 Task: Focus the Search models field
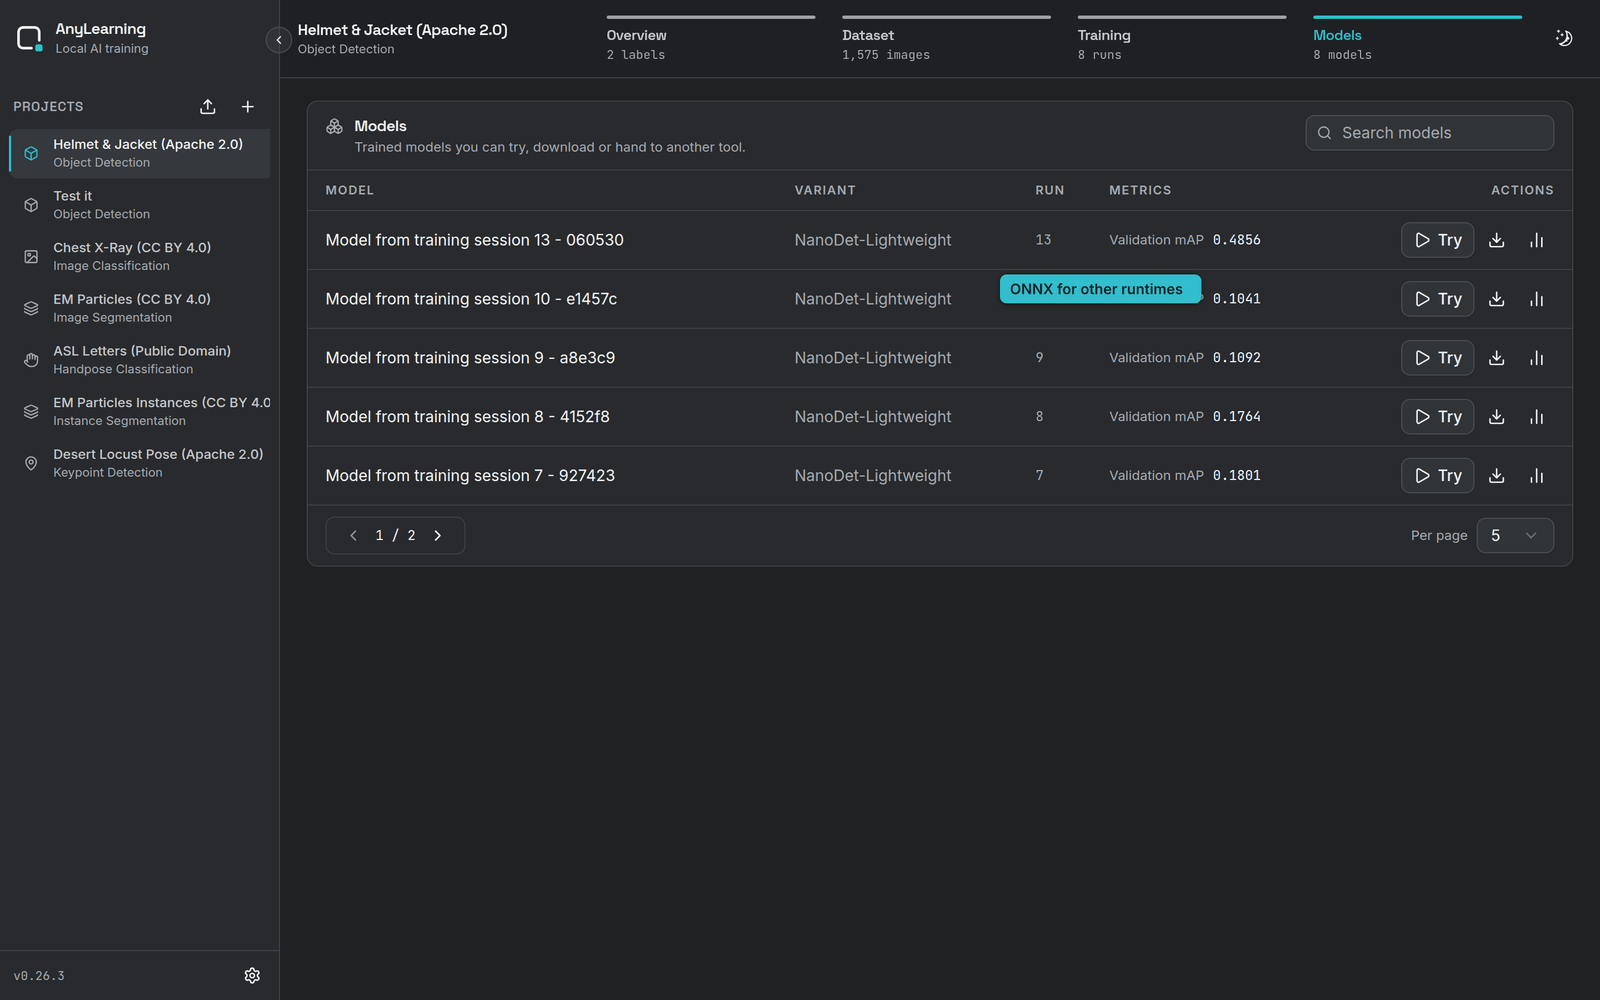(x=1429, y=133)
